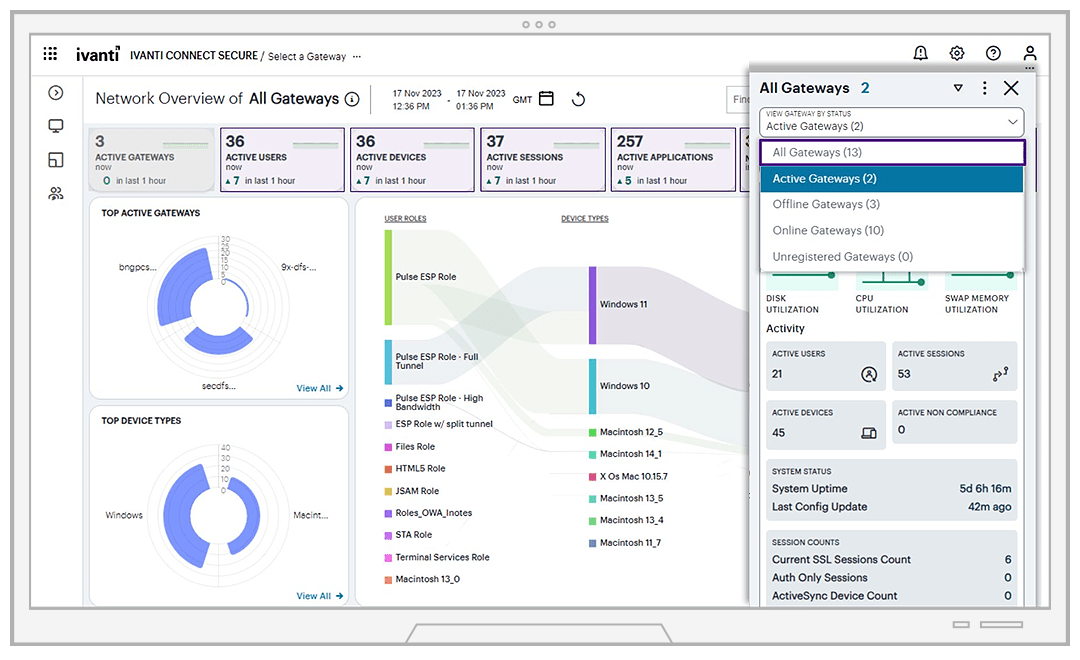This screenshot has height=660, width=1080.
Task: Click the Select a Gateway breadcrumb
Action: click(307, 56)
